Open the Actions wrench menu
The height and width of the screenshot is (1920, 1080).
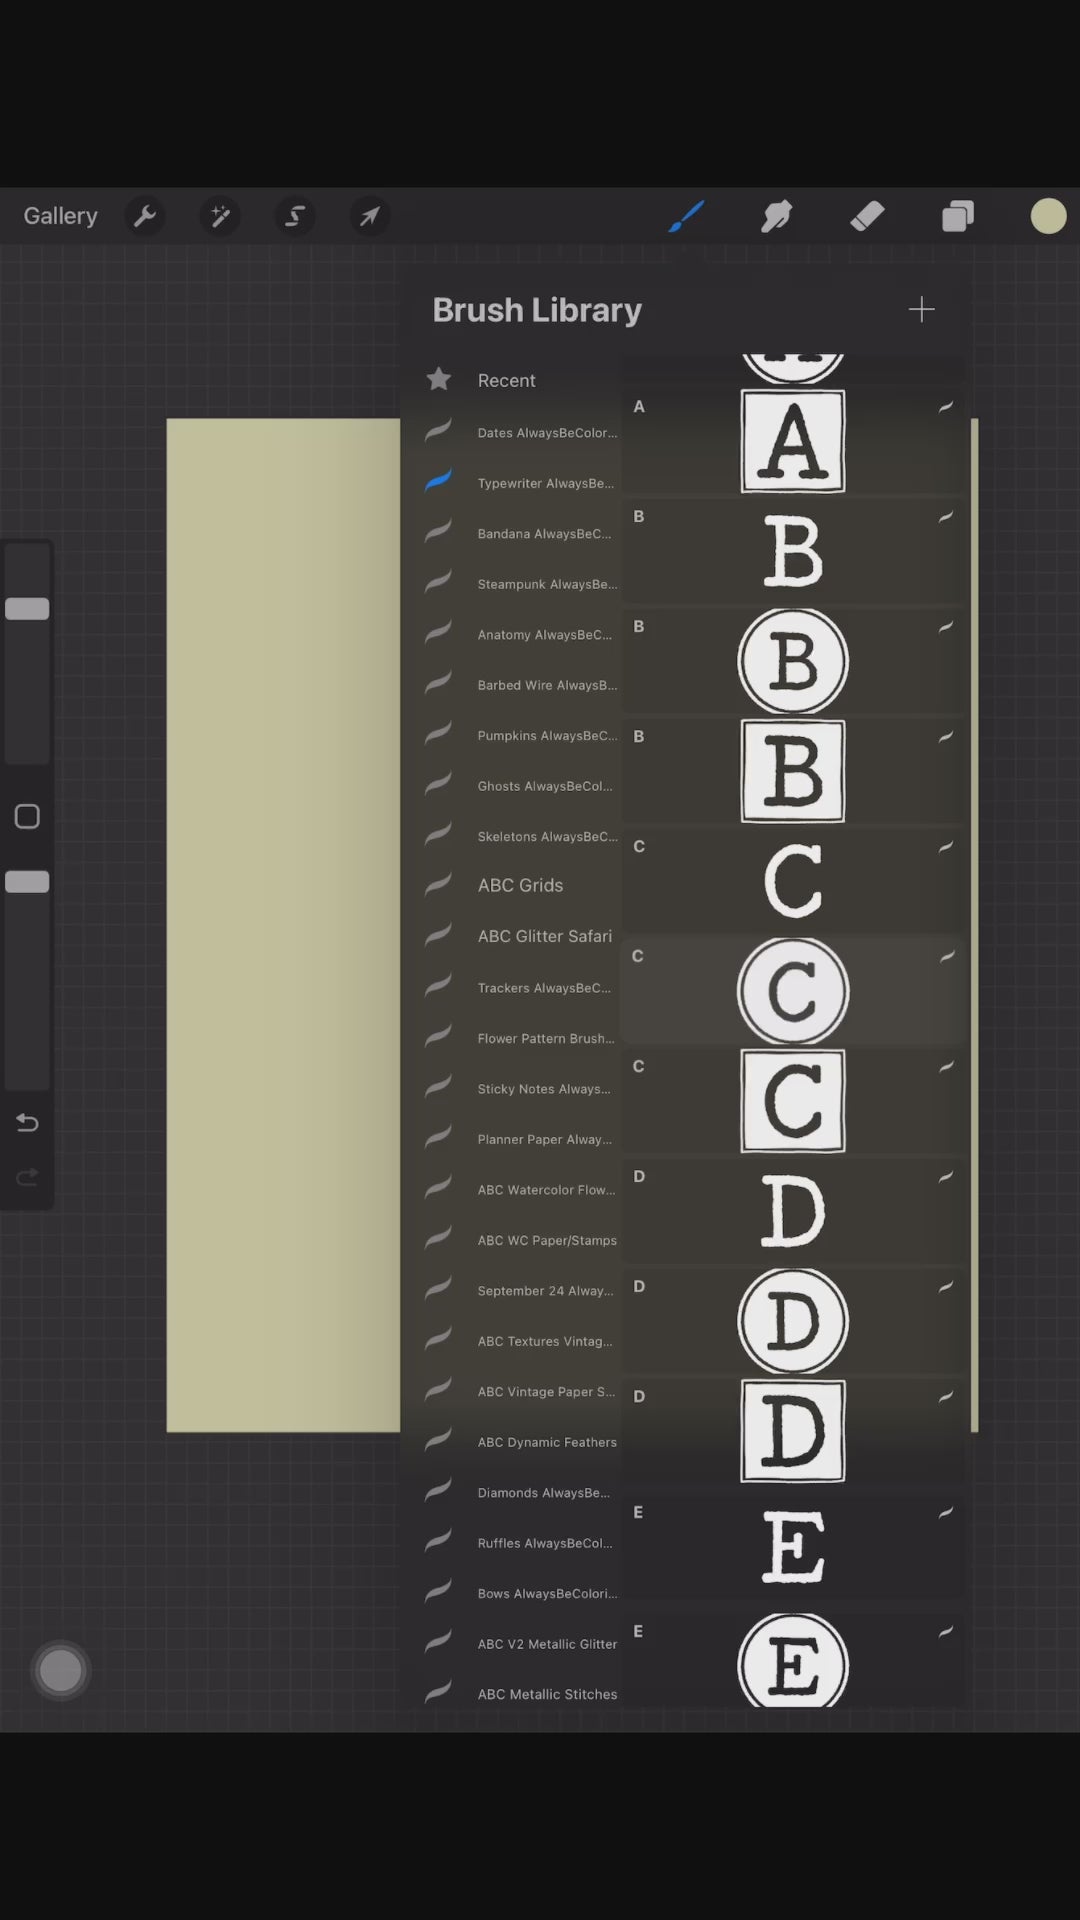tap(145, 216)
